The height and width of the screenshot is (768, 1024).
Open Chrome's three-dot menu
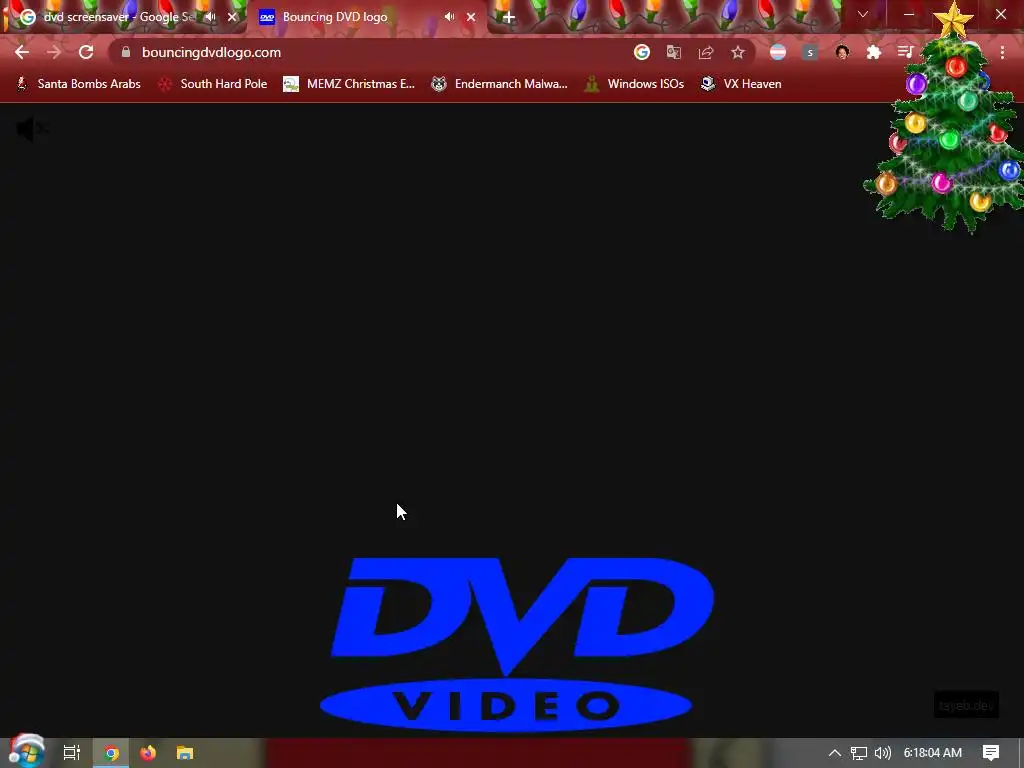tap(1002, 52)
